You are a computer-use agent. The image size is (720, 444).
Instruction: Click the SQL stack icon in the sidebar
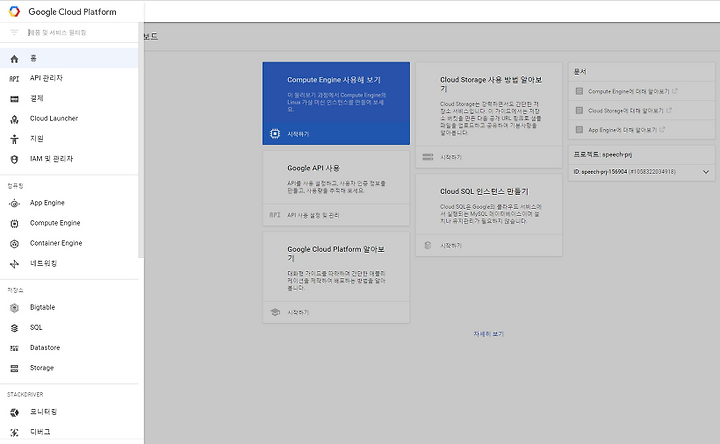[x=14, y=328]
